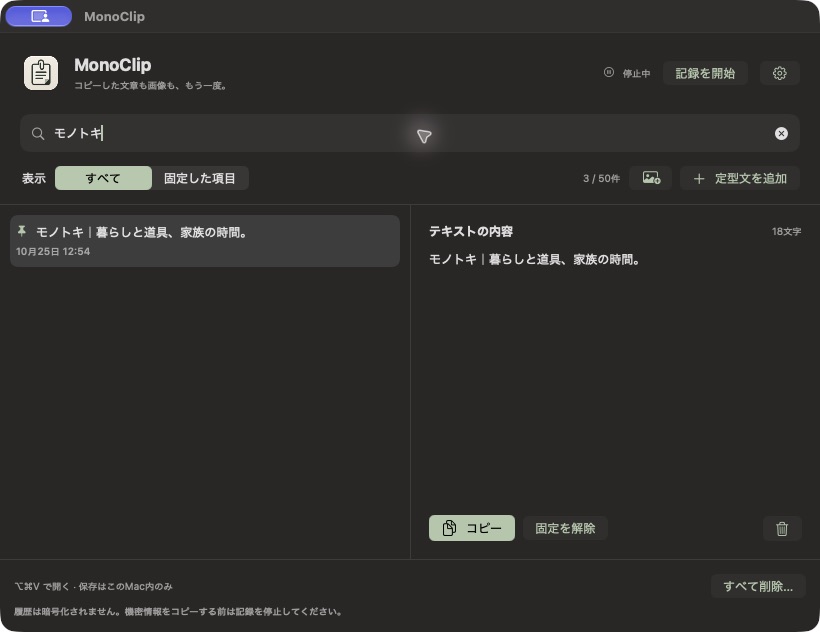Copy the text with the コピー button
The height and width of the screenshot is (632, 820).
472,528
